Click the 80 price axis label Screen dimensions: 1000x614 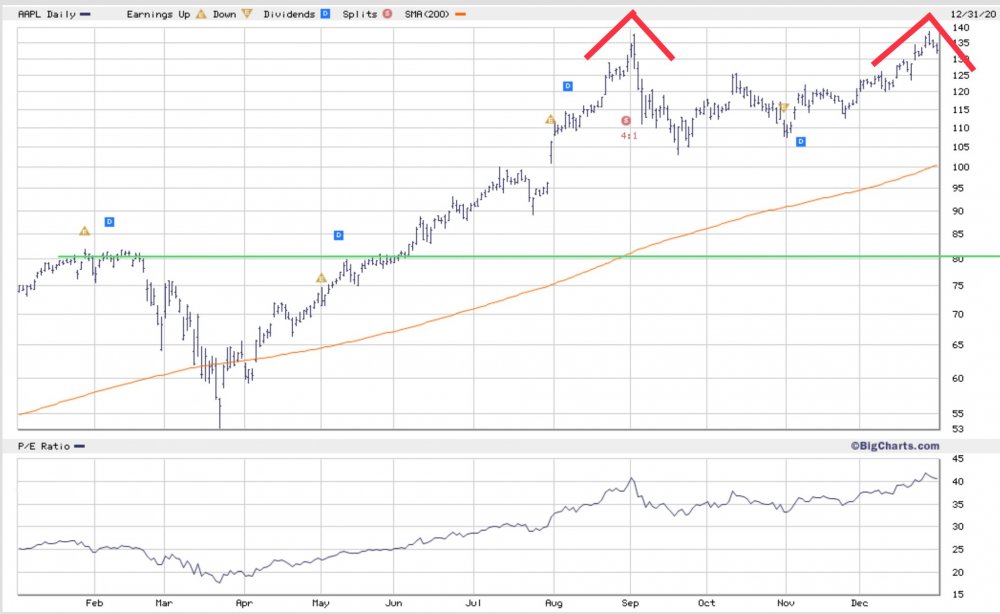coord(958,259)
